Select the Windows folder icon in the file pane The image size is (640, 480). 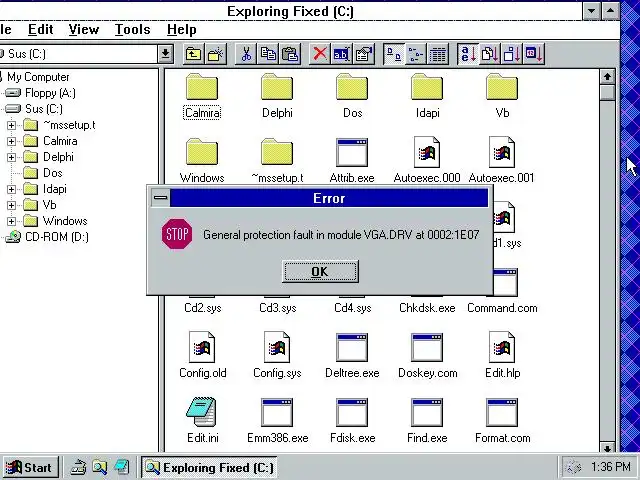coord(202,152)
